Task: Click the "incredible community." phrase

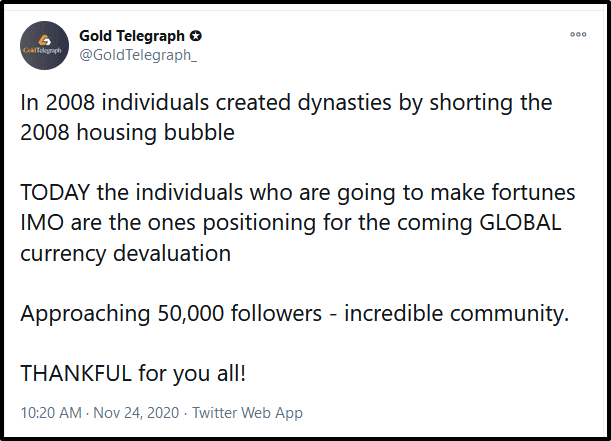Action: (456, 313)
